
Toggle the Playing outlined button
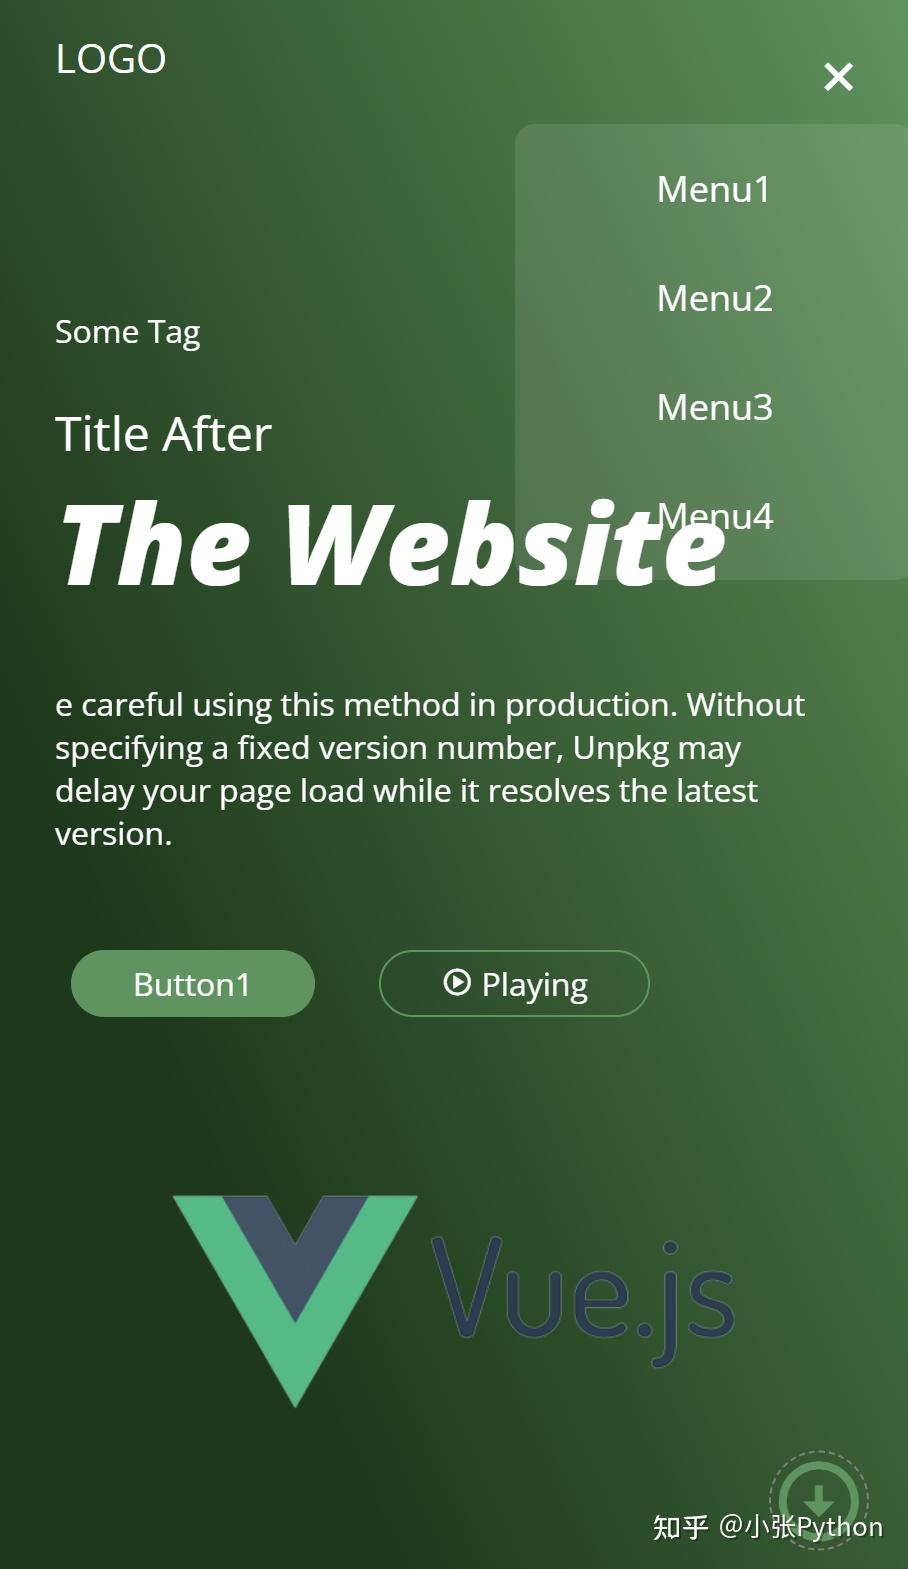click(514, 983)
